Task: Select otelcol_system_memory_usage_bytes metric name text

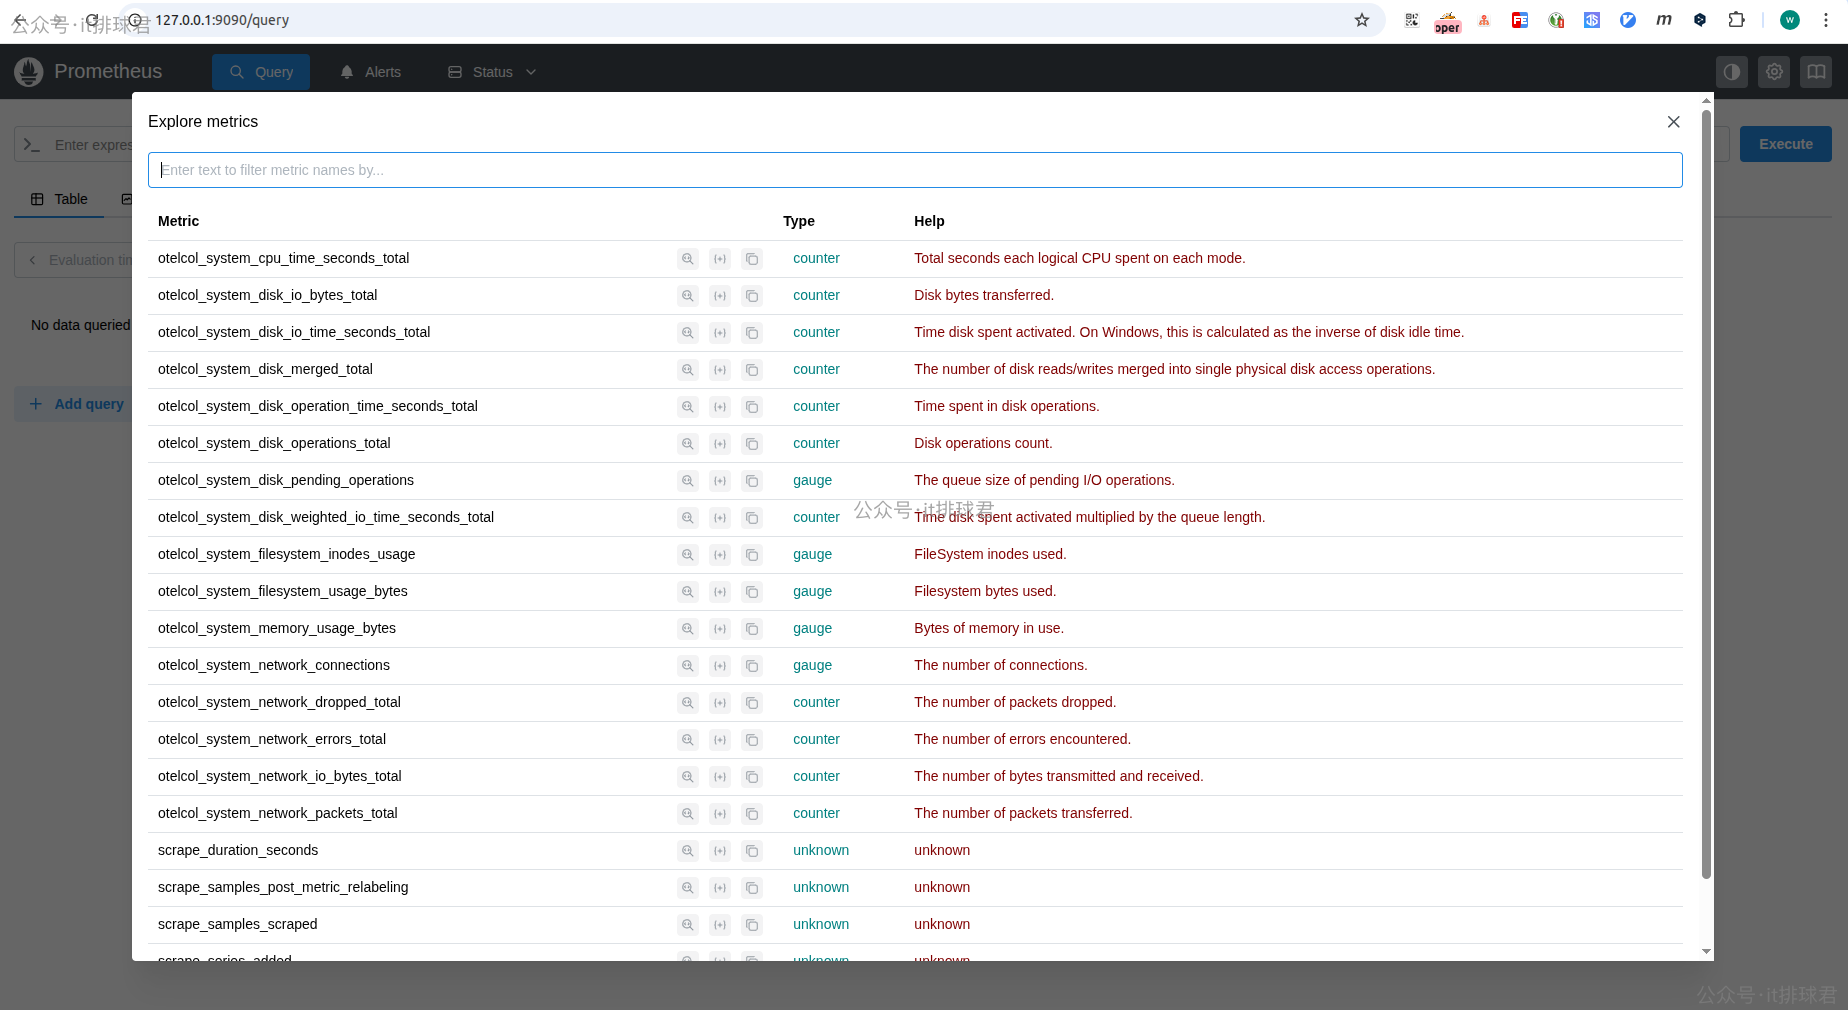Action: (277, 628)
